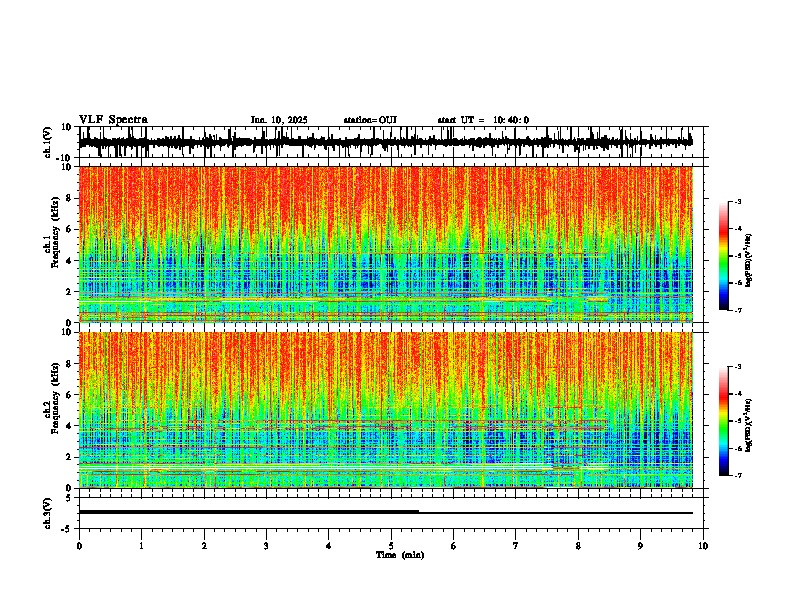
Task: Click the ch.3 voltage line trace
Action: (385, 513)
